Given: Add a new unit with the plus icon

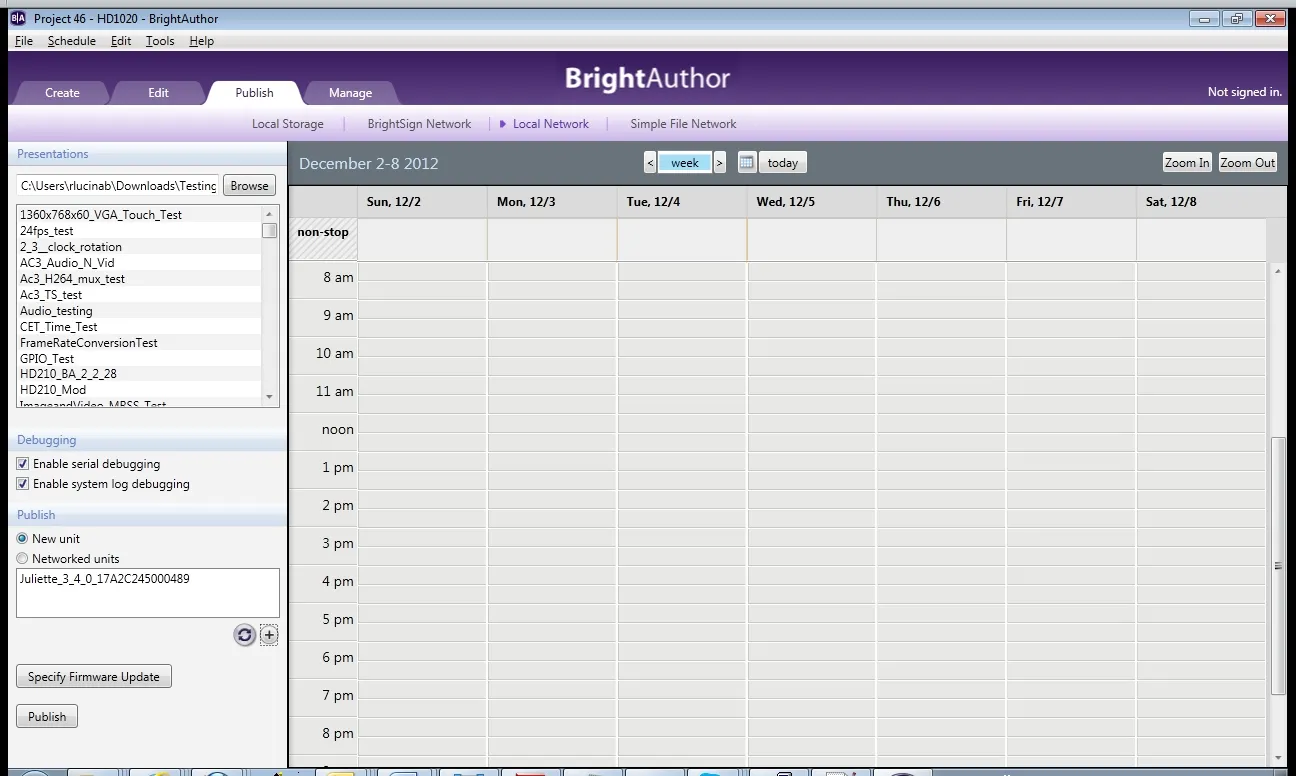Looking at the screenshot, I should (x=269, y=635).
